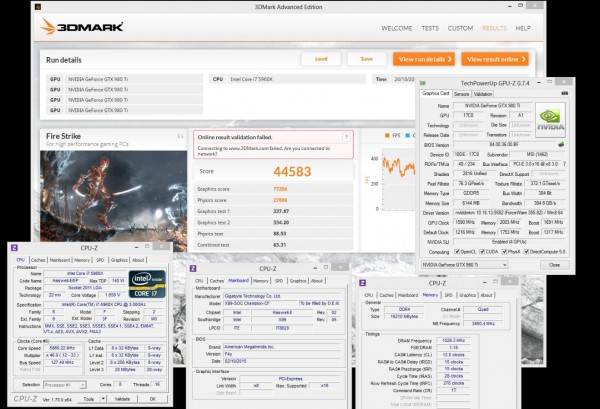
Task: Click the CPU Intel Core i7 5960X entry
Action: click(x=287, y=79)
